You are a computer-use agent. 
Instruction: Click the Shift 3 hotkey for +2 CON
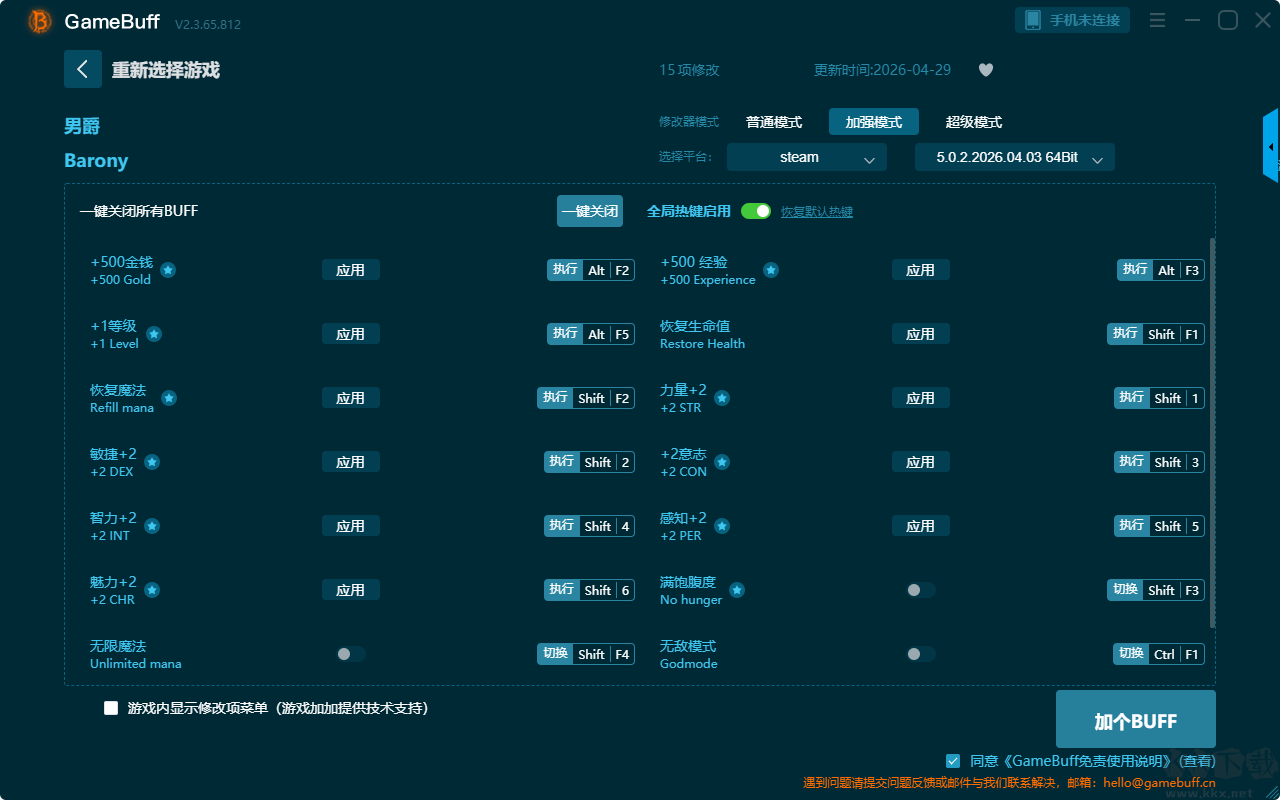(1159, 462)
